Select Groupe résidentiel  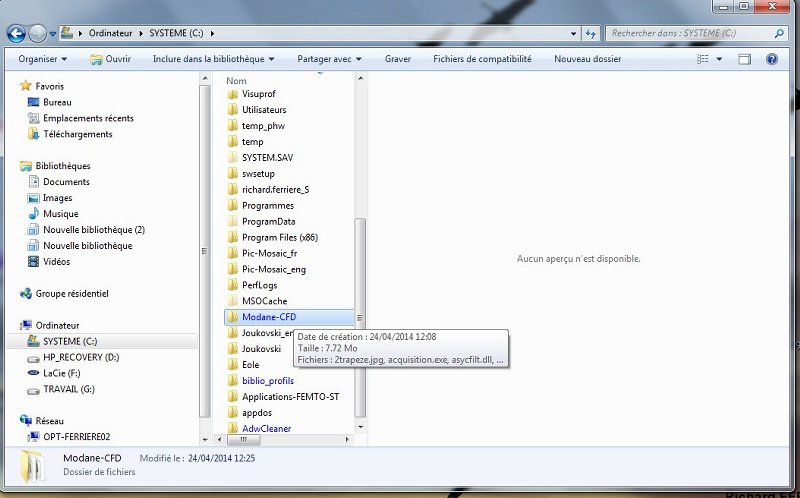[72, 293]
